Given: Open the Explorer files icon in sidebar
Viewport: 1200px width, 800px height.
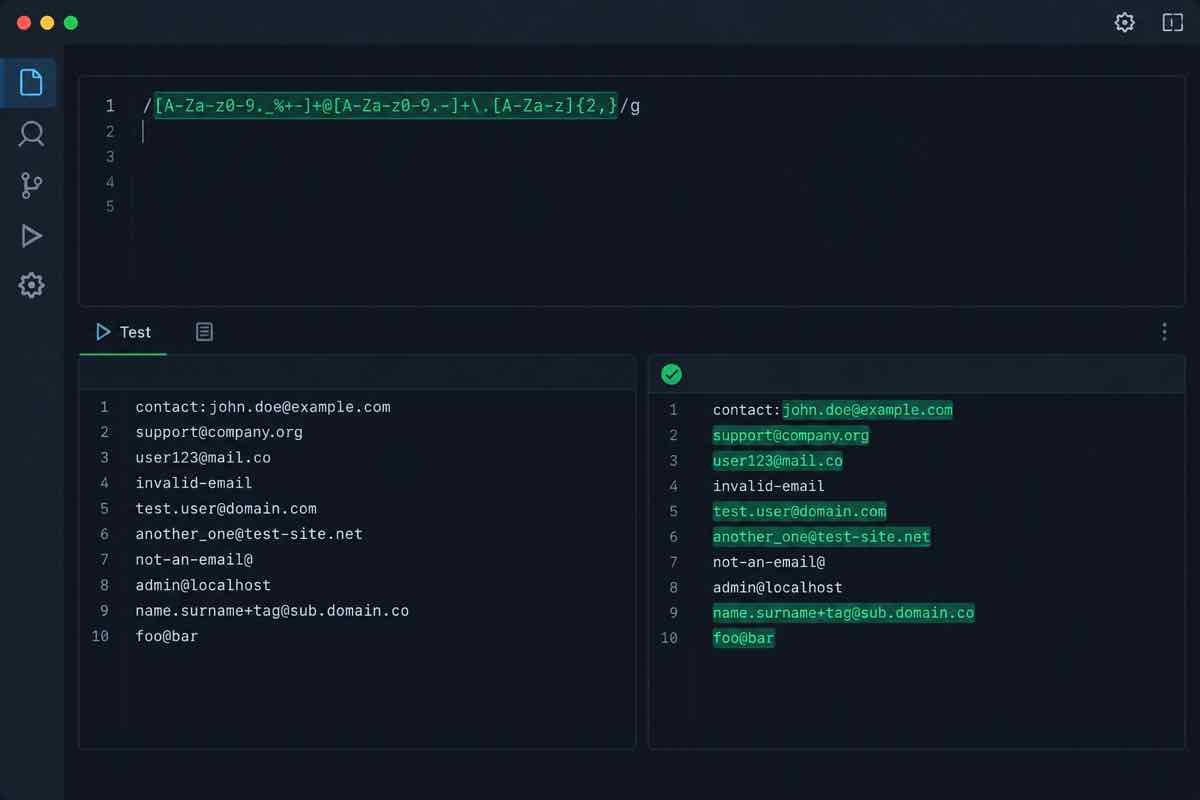Looking at the screenshot, I should tap(31, 82).
